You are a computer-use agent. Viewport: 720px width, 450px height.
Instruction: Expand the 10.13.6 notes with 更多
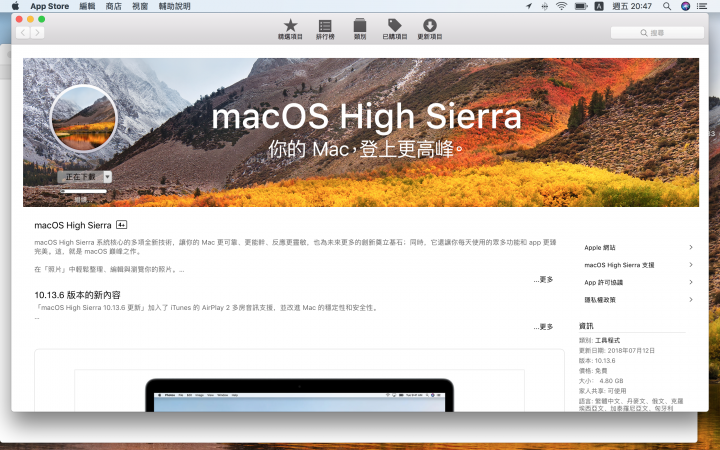point(544,326)
